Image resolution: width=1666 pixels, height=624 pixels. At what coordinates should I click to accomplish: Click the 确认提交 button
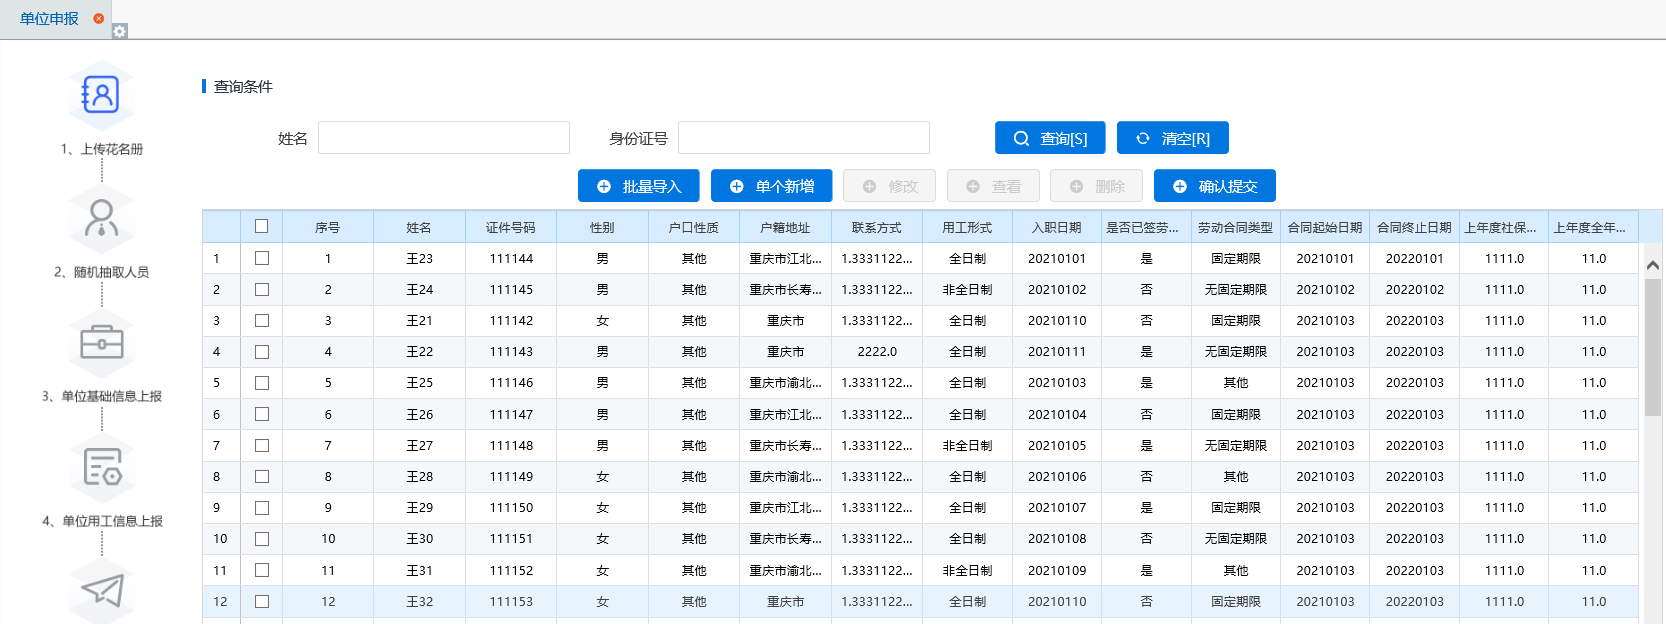1215,186
